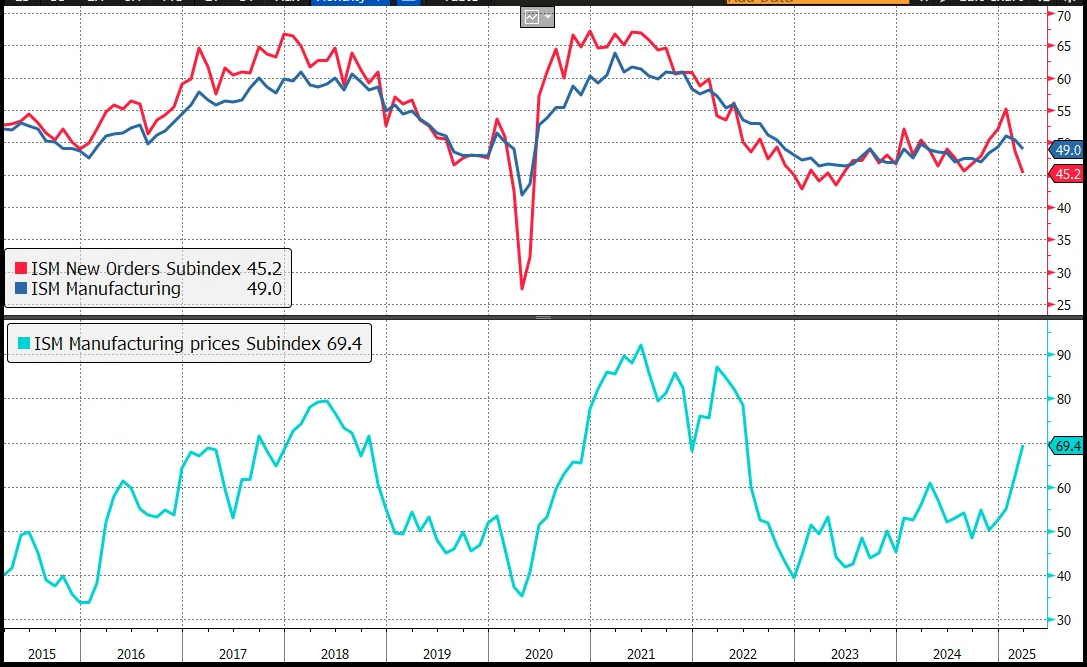Click the blue 49.0 last-value axis tag
1087x667 pixels.
pos(1066,150)
